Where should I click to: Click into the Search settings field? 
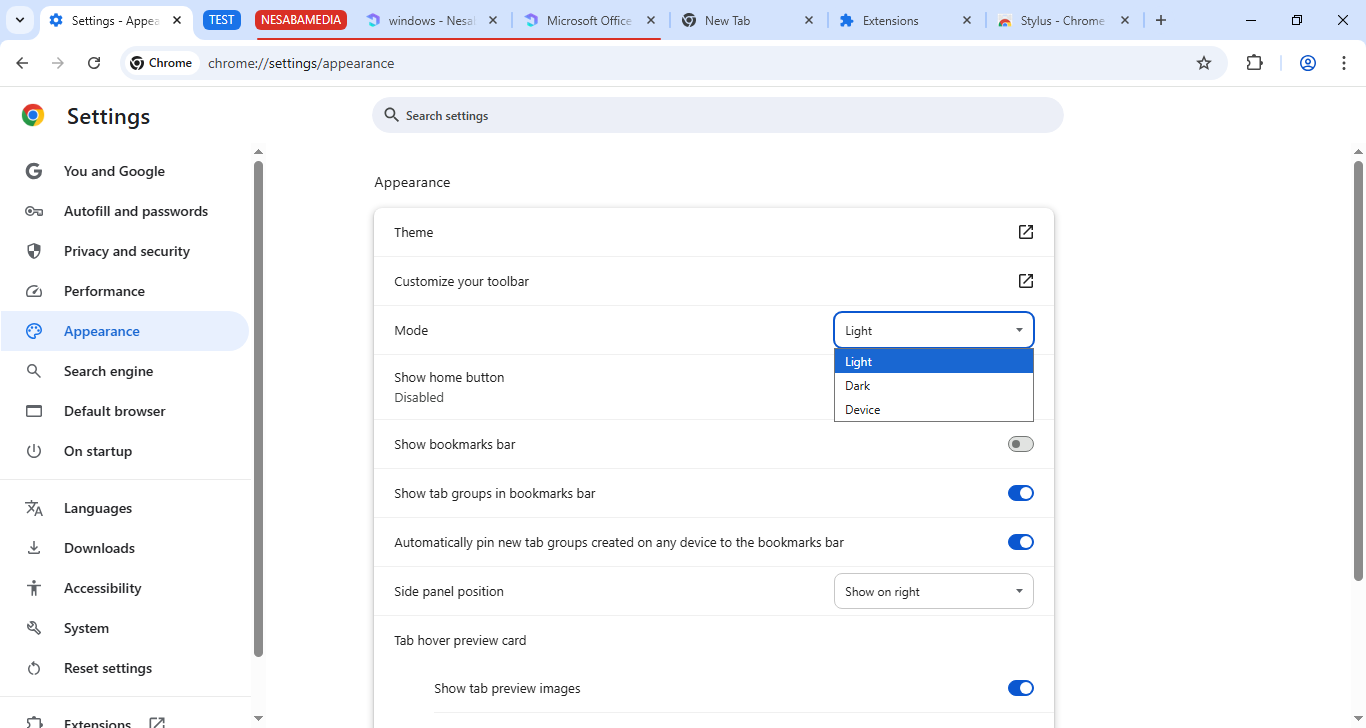[720, 116]
